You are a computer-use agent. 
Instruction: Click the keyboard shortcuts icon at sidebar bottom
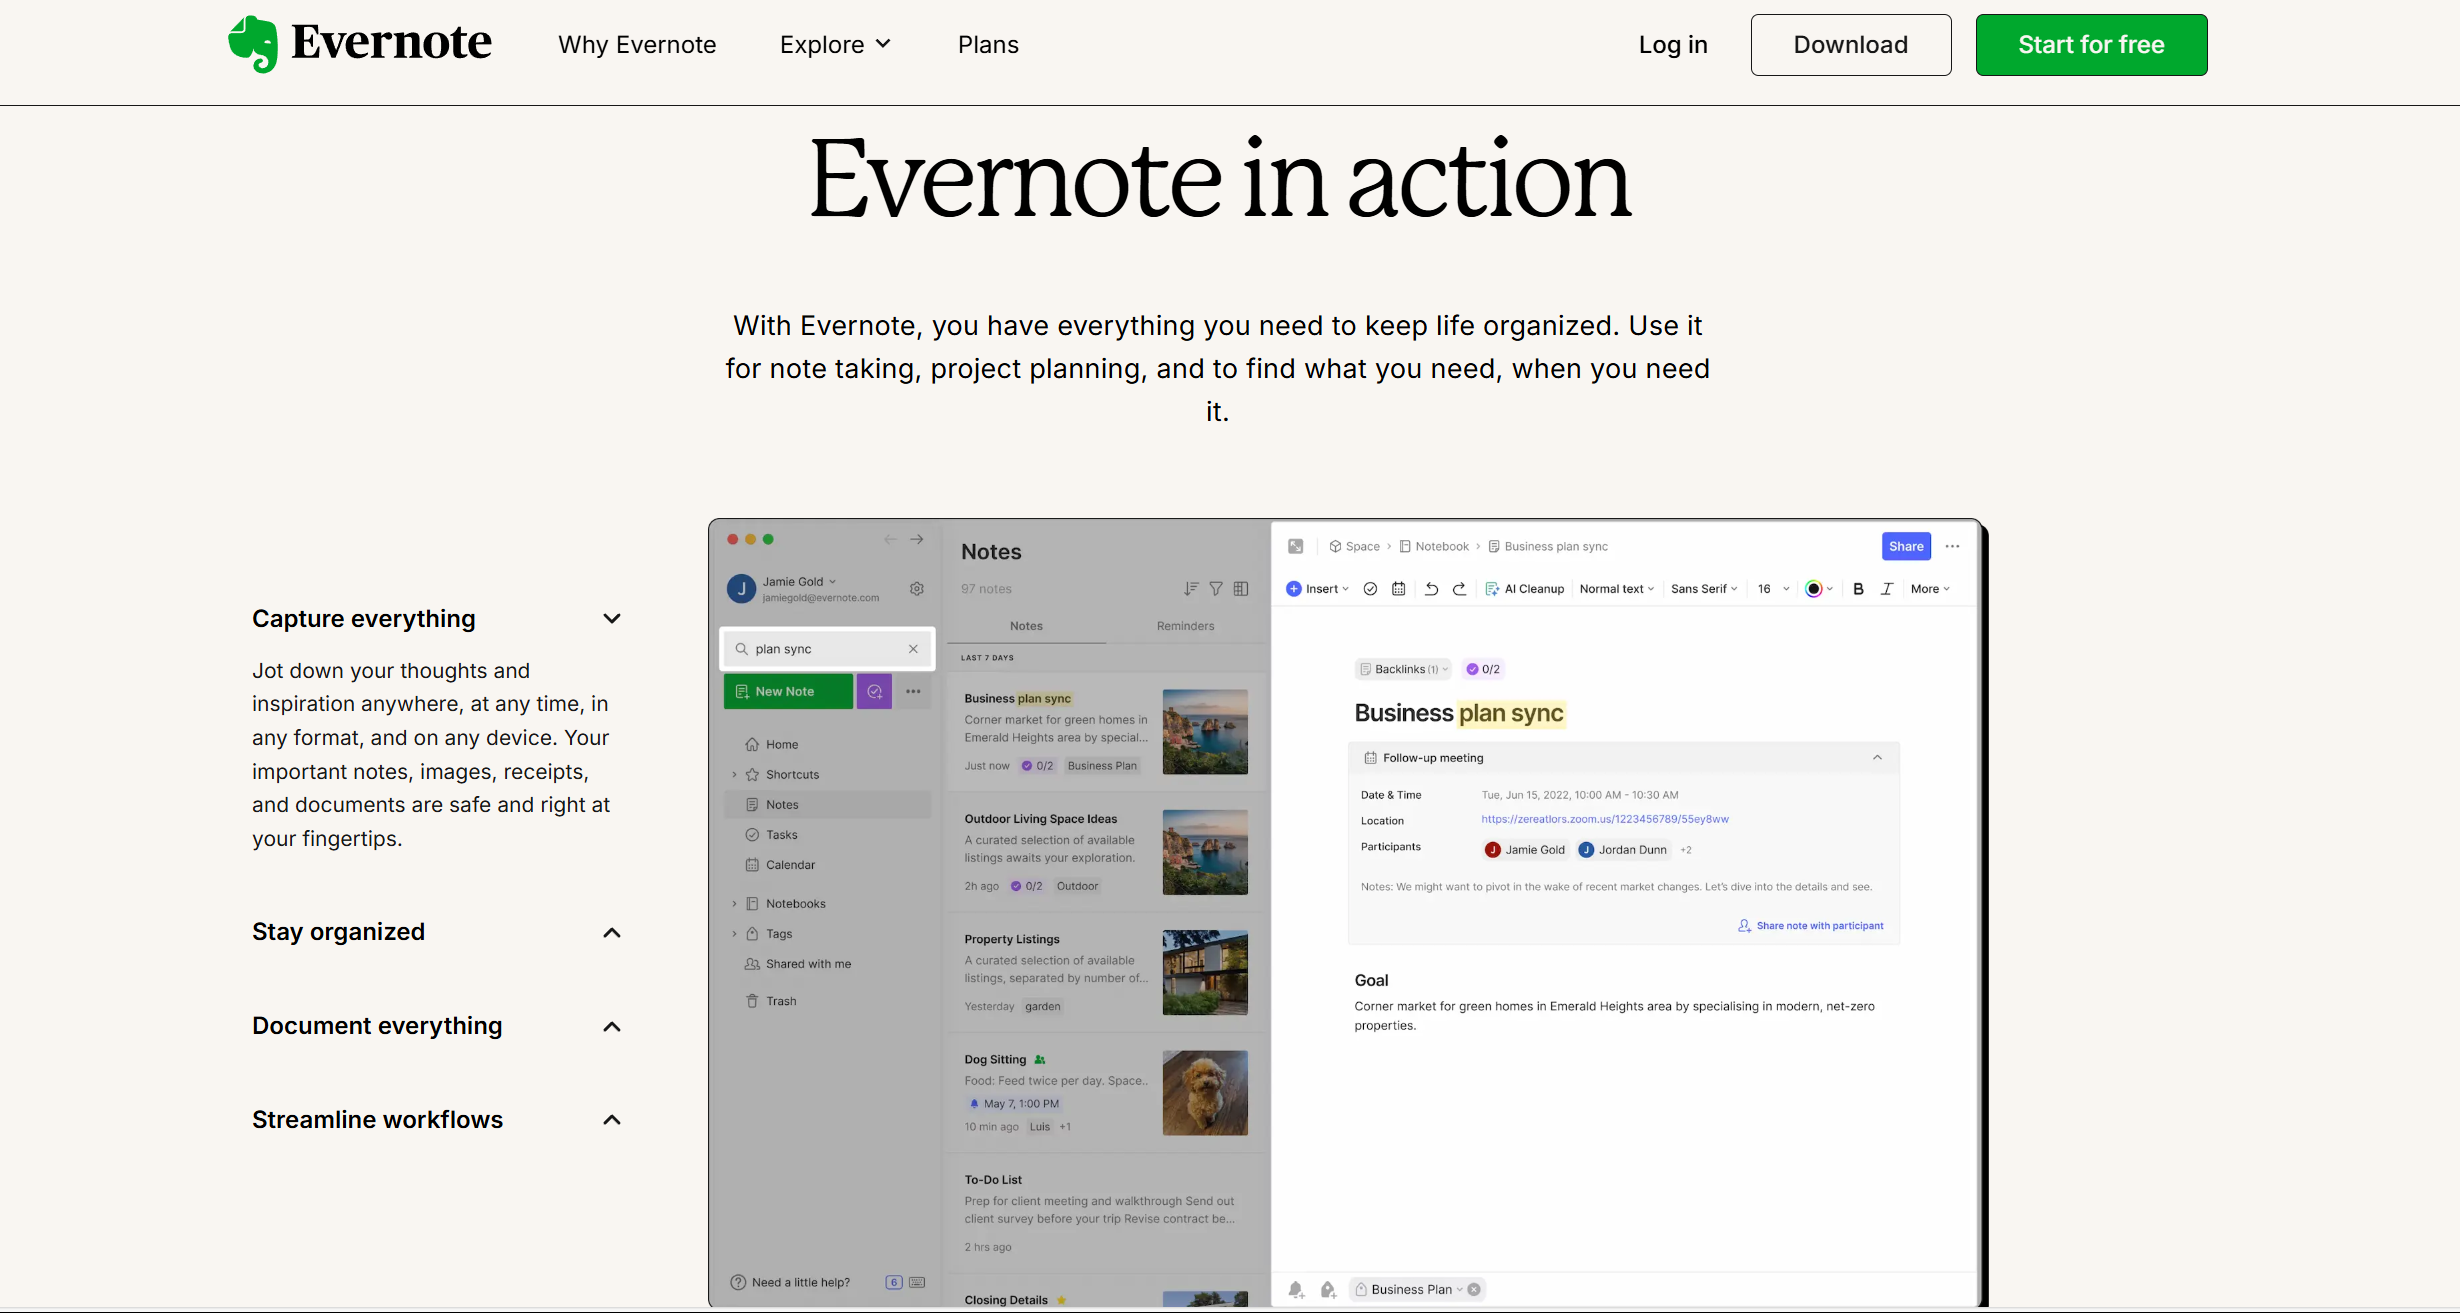(x=917, y=1283)
